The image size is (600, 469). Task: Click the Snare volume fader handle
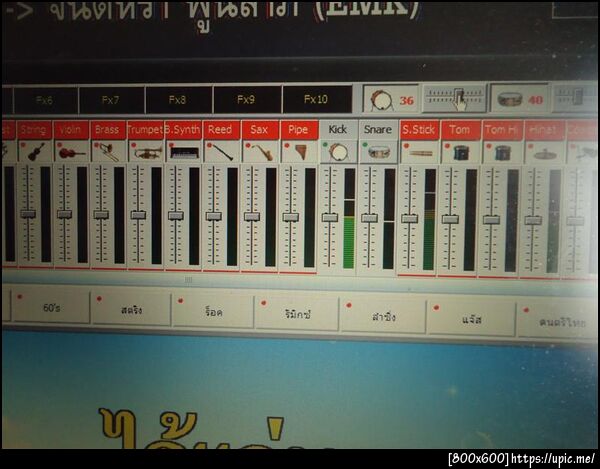(369, 218)
